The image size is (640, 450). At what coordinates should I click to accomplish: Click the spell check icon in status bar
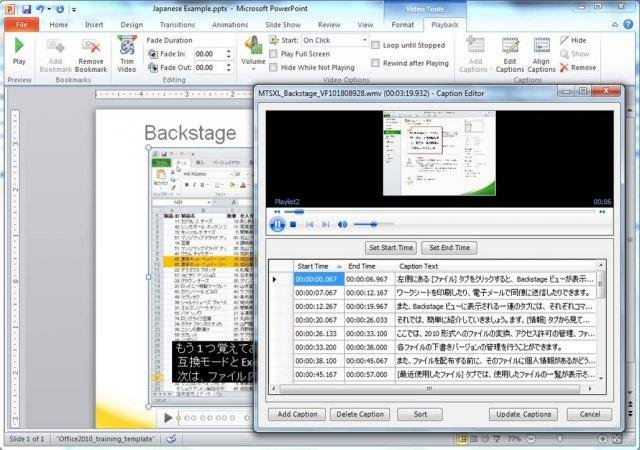[171, 439]
